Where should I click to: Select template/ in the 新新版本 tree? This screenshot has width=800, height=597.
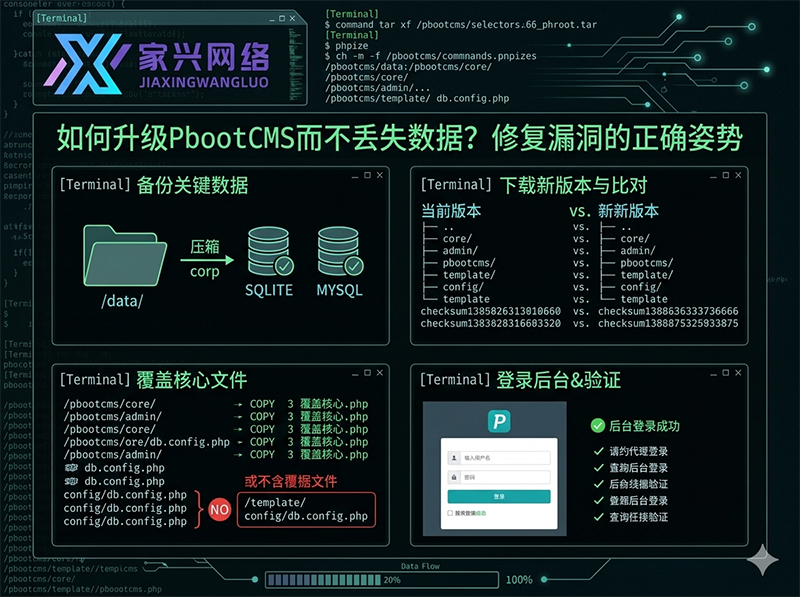pos(647,275)
